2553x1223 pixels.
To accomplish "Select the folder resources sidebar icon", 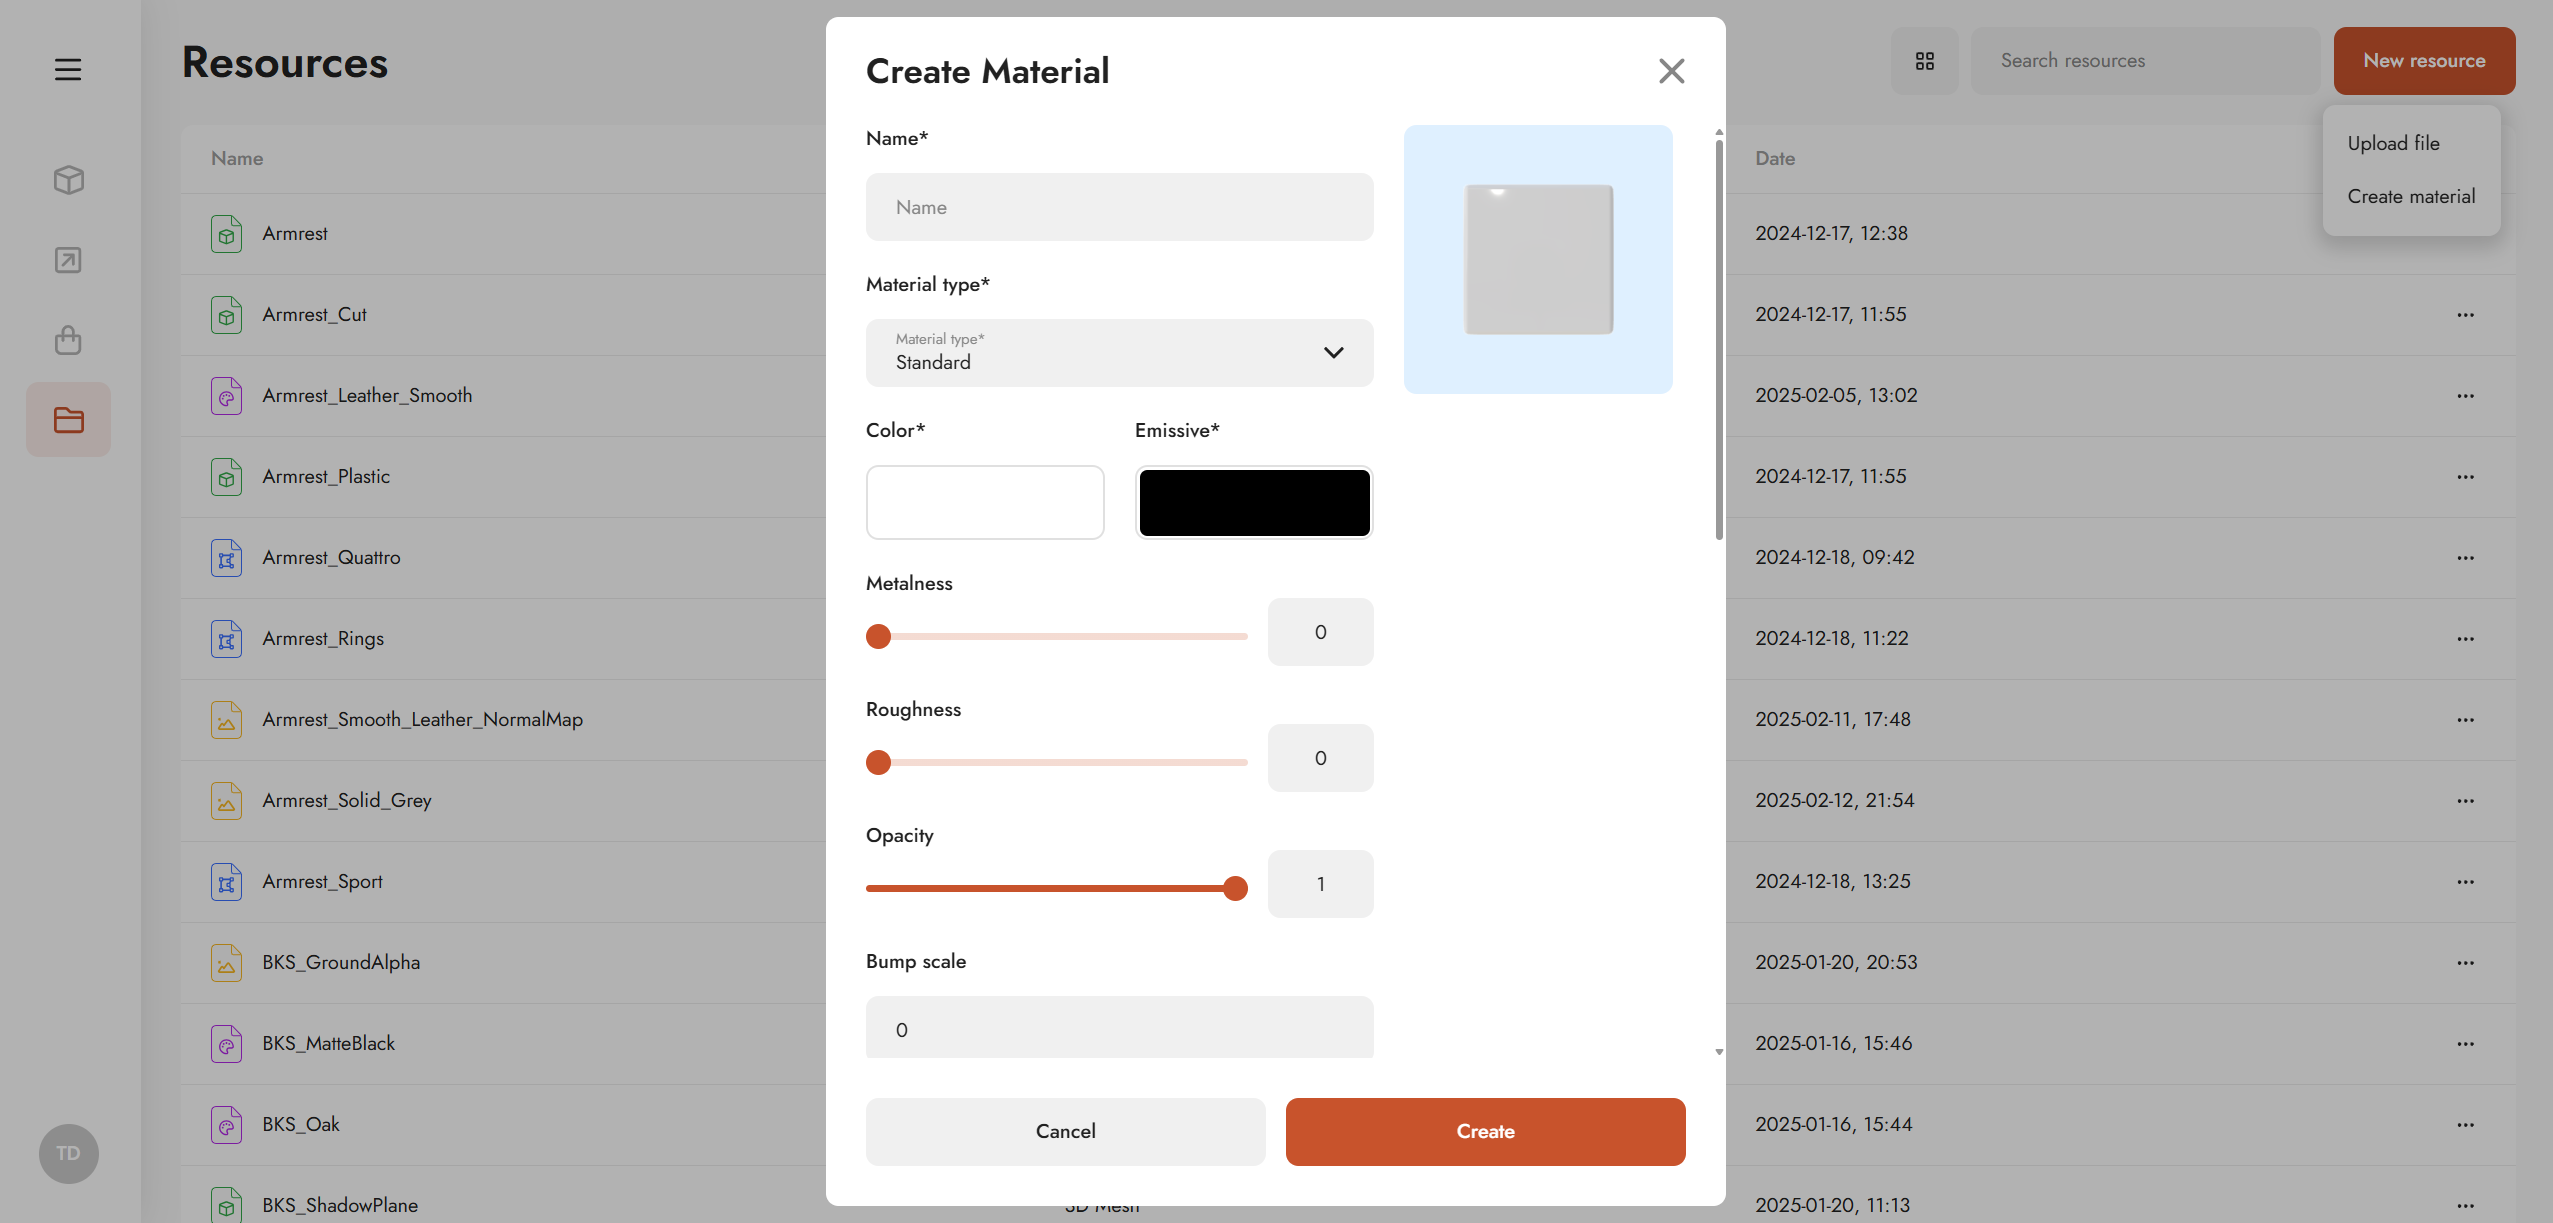I will pyautogui.click(x=68, y=420).
